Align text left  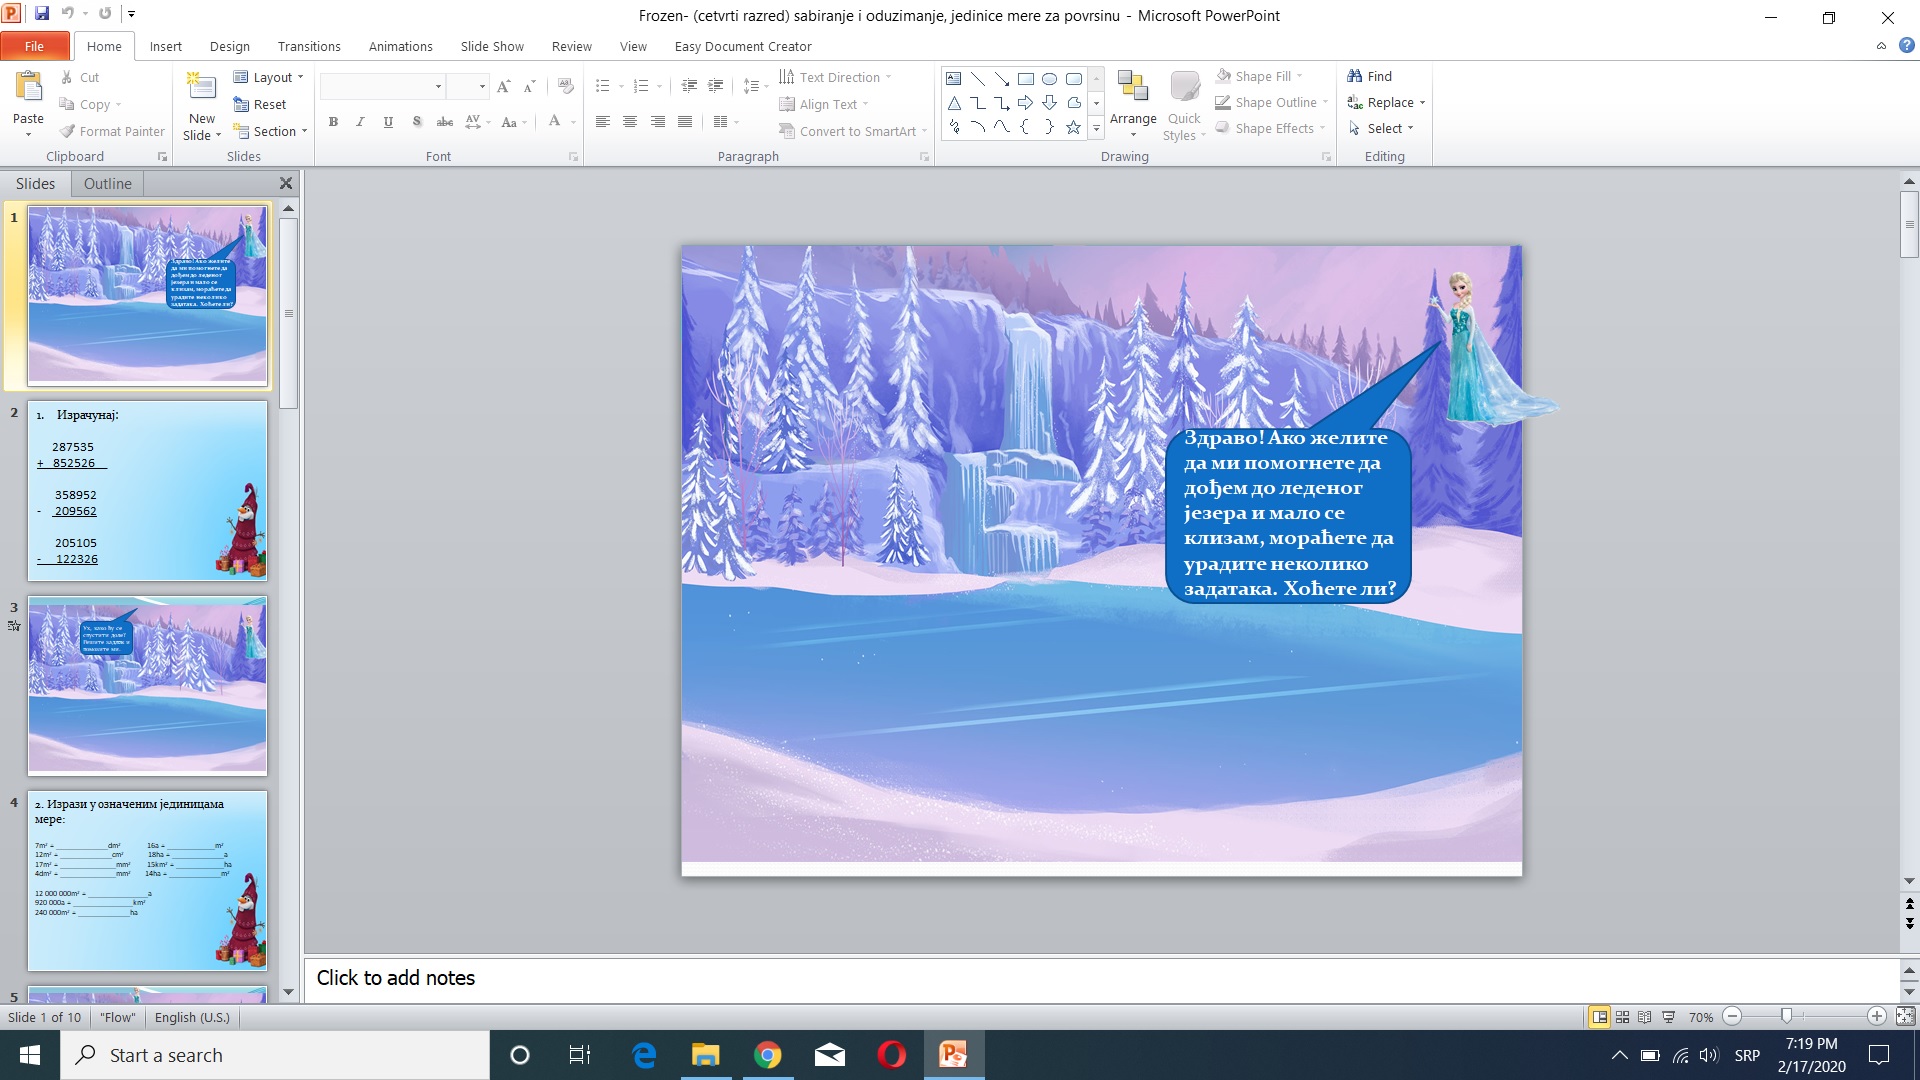(x=602, y=122)
